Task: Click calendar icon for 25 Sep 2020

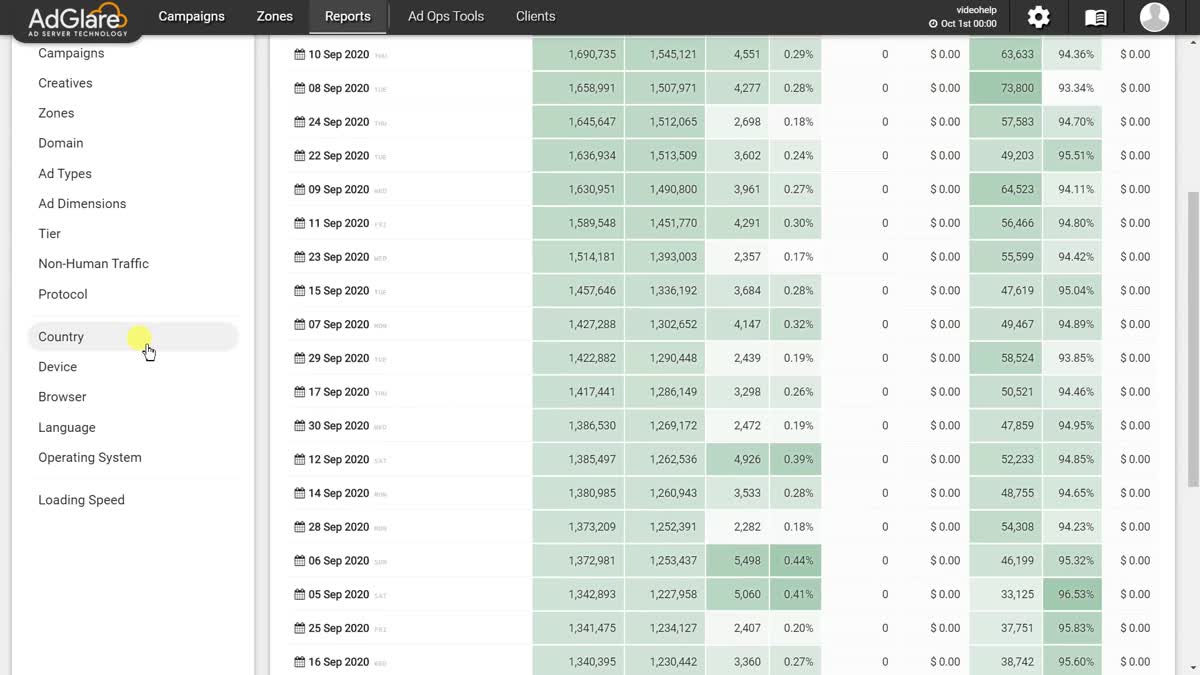Action: tap(300, 628)
